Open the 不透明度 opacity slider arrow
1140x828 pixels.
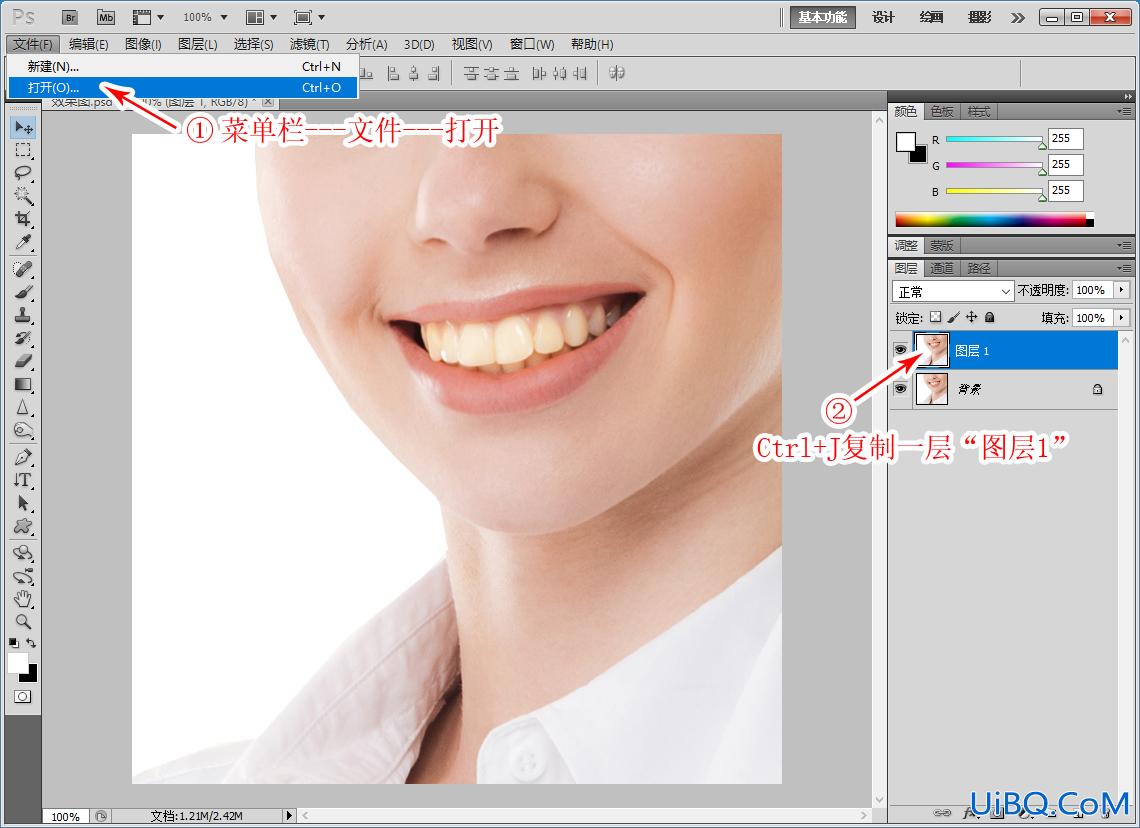pos(1122,290)
